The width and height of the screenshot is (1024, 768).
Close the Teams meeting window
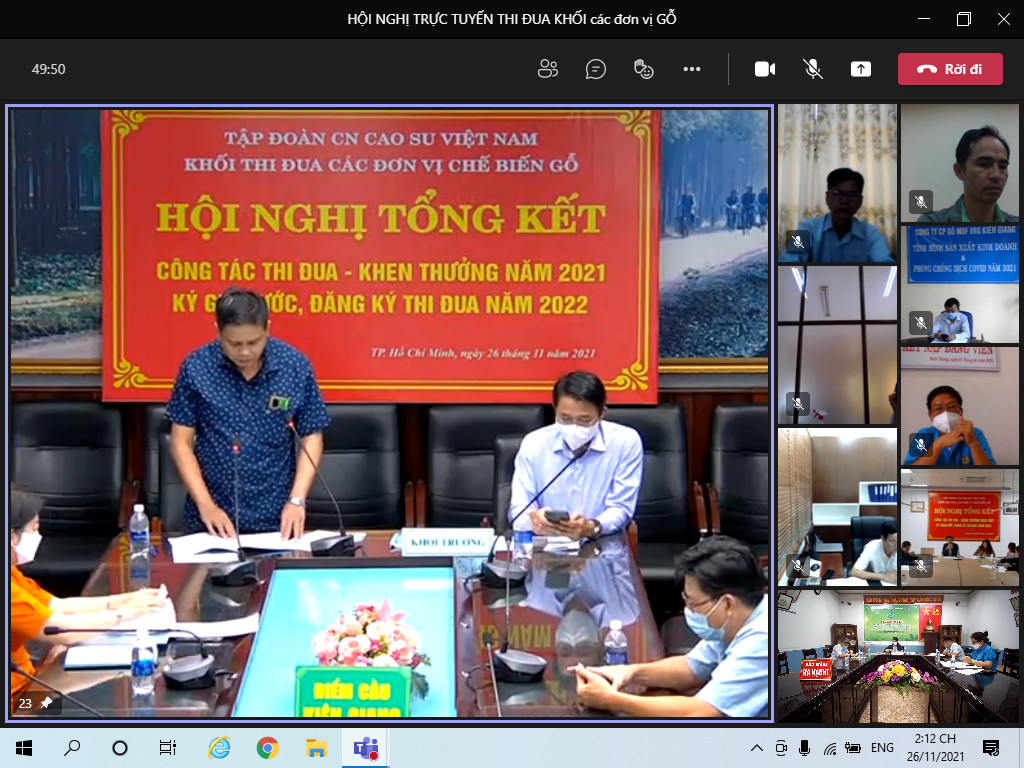(x=1004, y=19)
